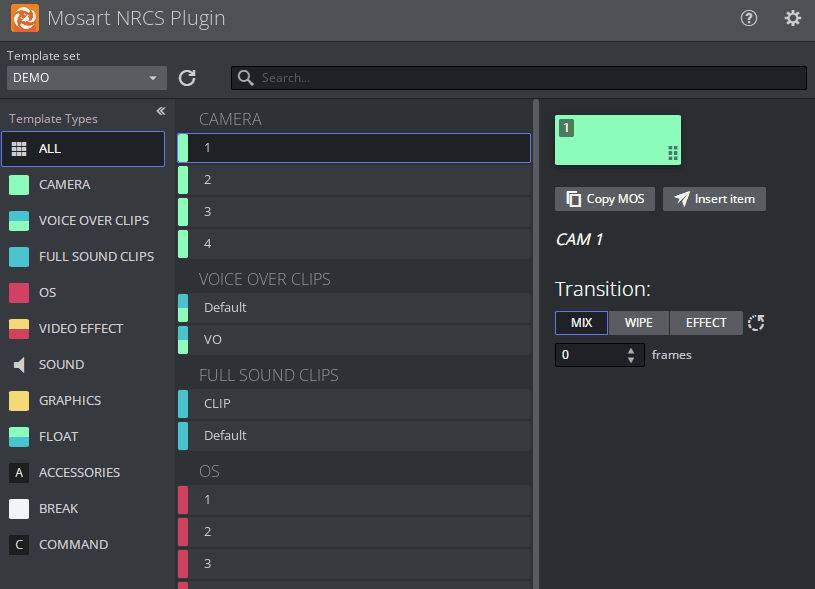The height and width of the screenshot is (589, 815).
Task: Open the DEMO template set dropdown
Action: coord(86,78)
